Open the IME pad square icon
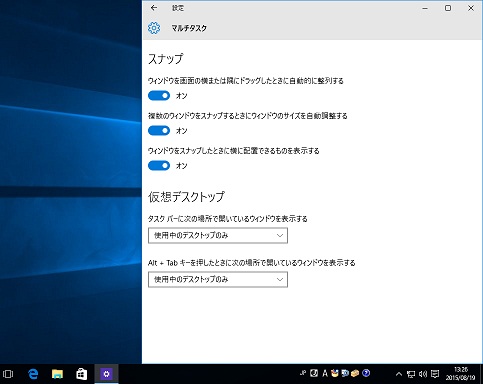Viewport: 483px width, 384px height. point(314,373)
